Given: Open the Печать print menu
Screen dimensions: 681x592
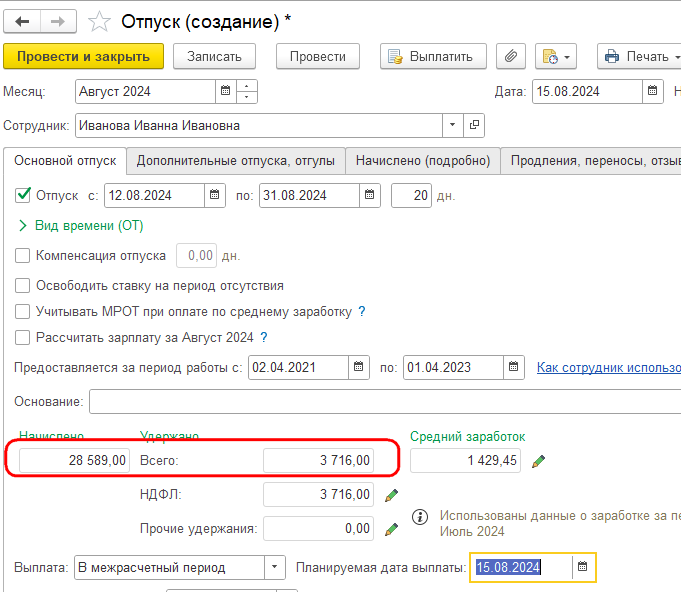Looking at the screenshot, I should (x=639, y=56).
